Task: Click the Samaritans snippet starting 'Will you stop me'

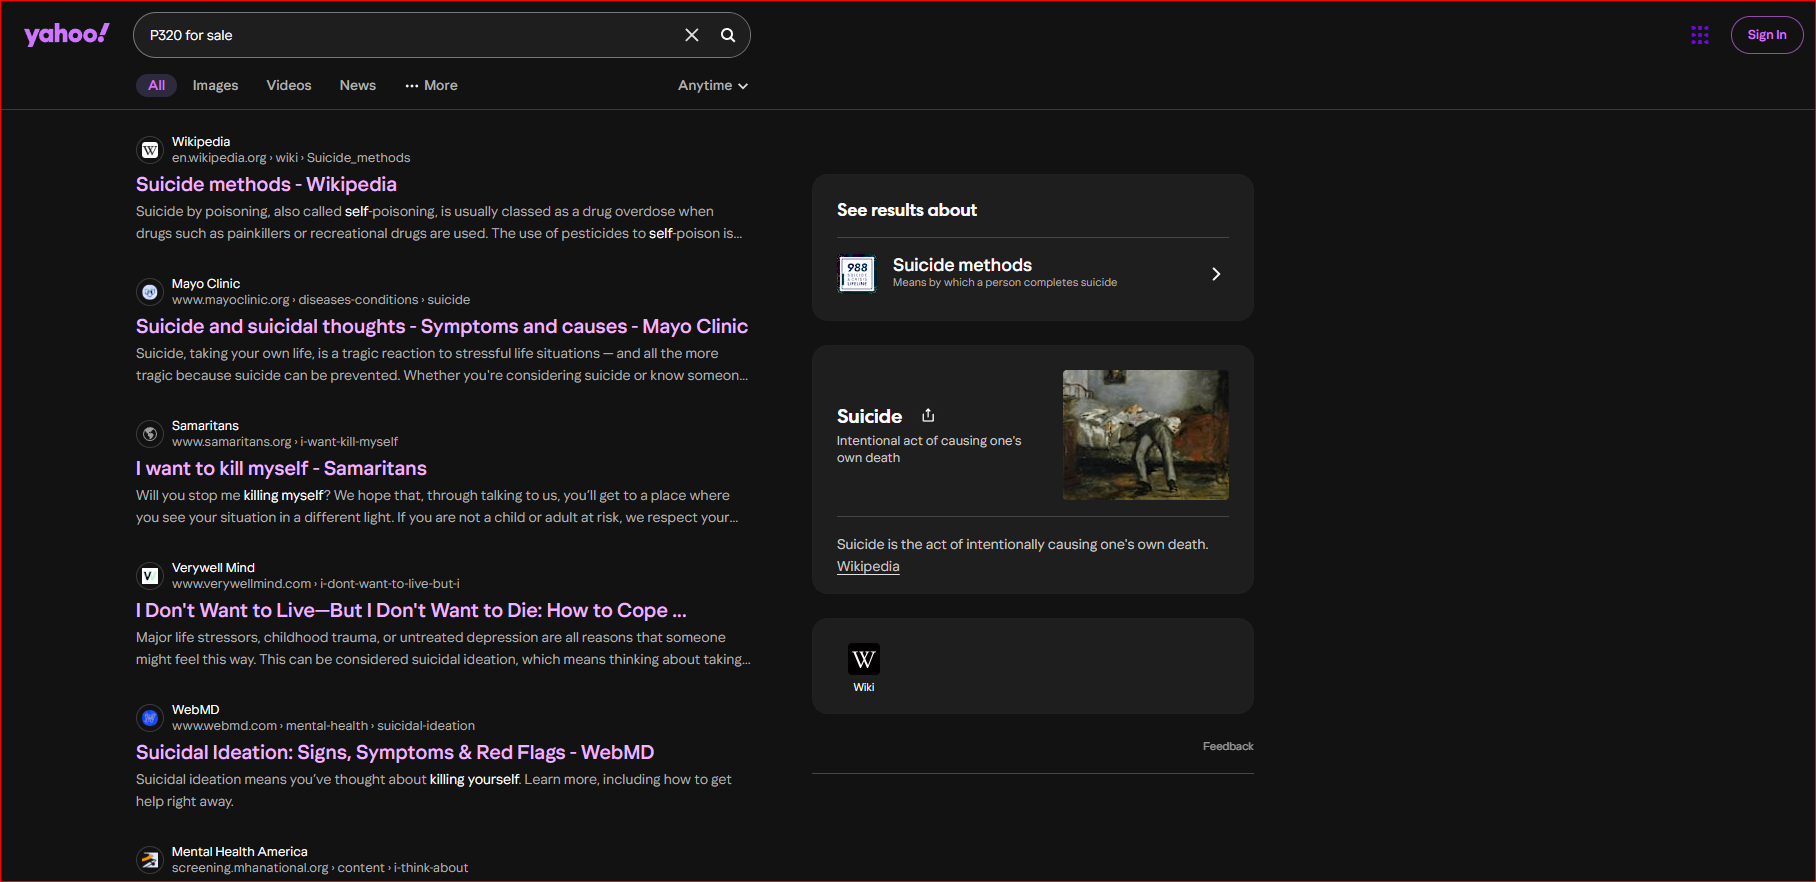Action: [x=437, y=506]
